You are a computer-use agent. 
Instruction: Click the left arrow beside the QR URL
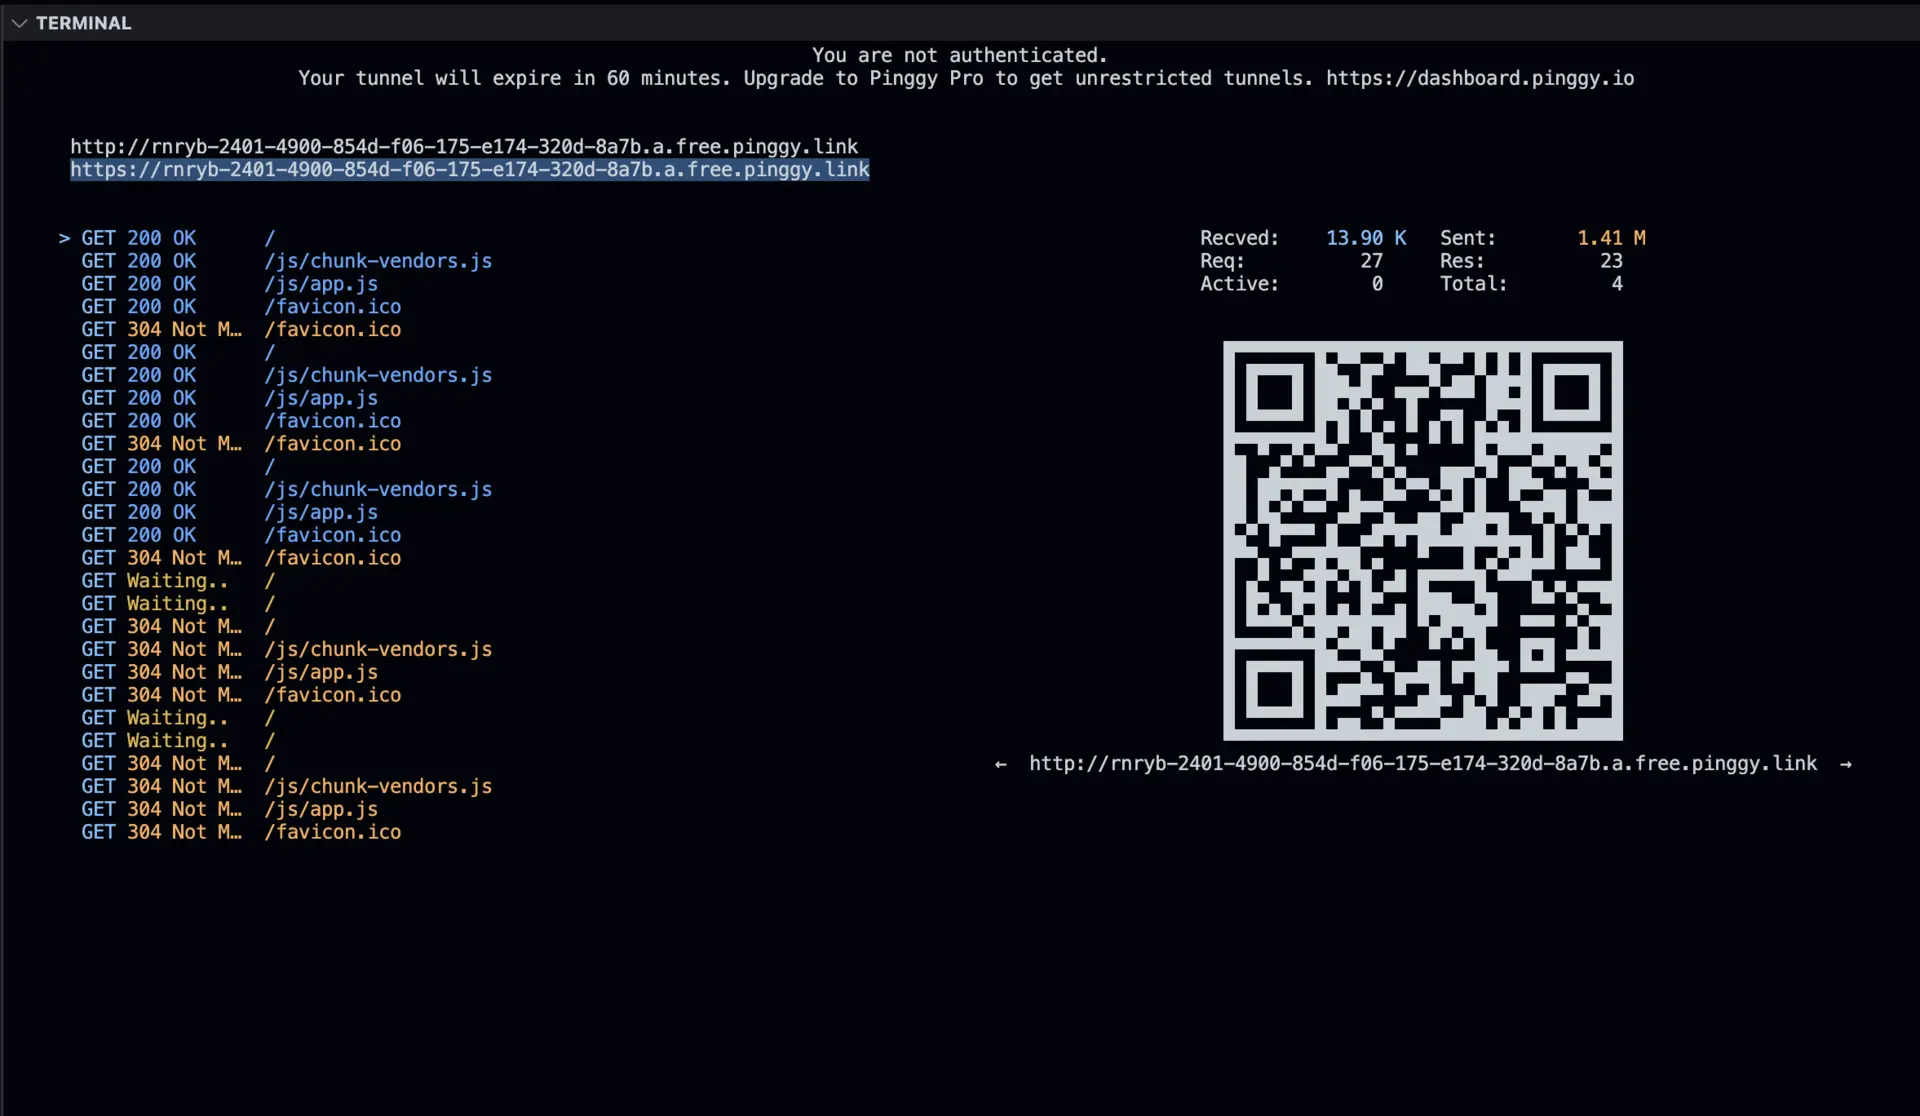[x=1001, y=764]
